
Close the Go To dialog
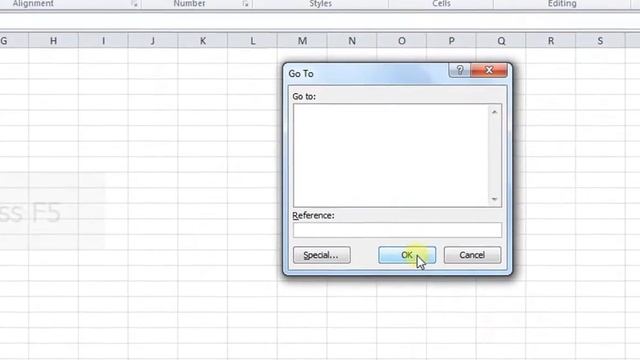pos(489,70)
